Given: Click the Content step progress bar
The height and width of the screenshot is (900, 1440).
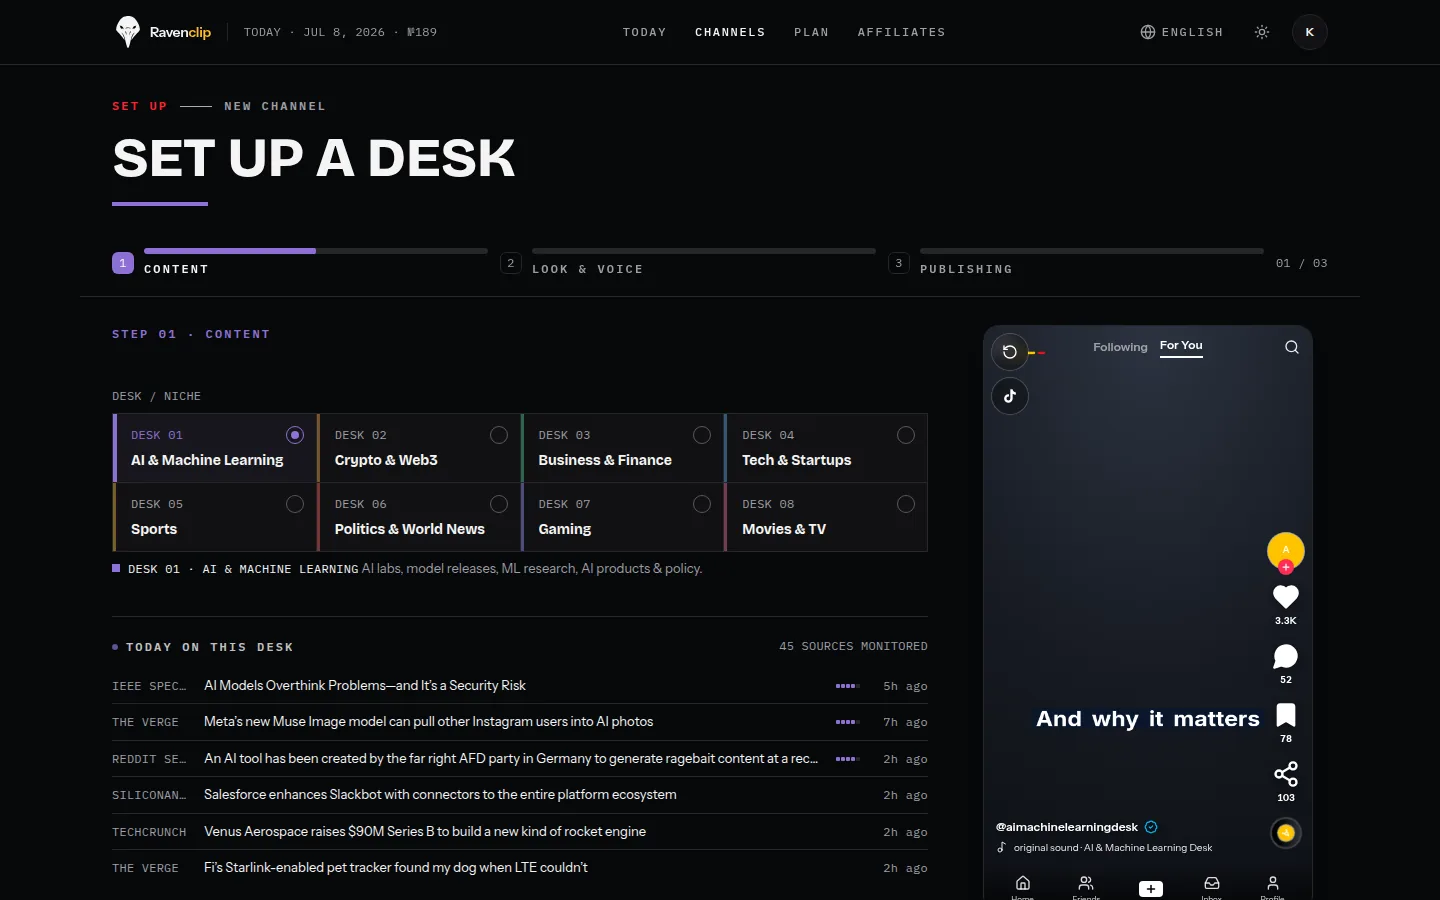Looking at the screenshot, I should point(316,251).
